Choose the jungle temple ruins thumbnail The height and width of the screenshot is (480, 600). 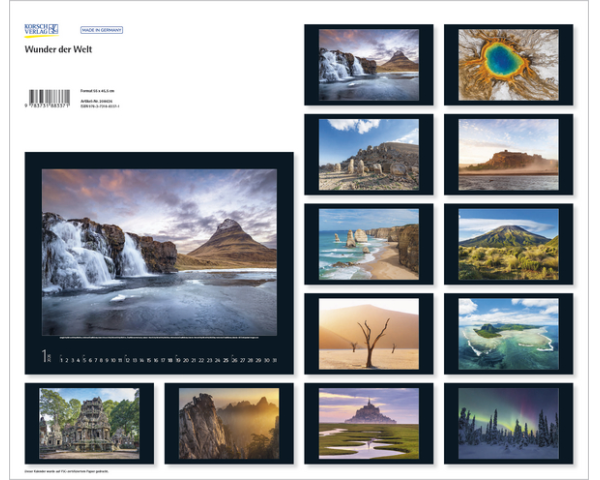[x=88, y=423]
